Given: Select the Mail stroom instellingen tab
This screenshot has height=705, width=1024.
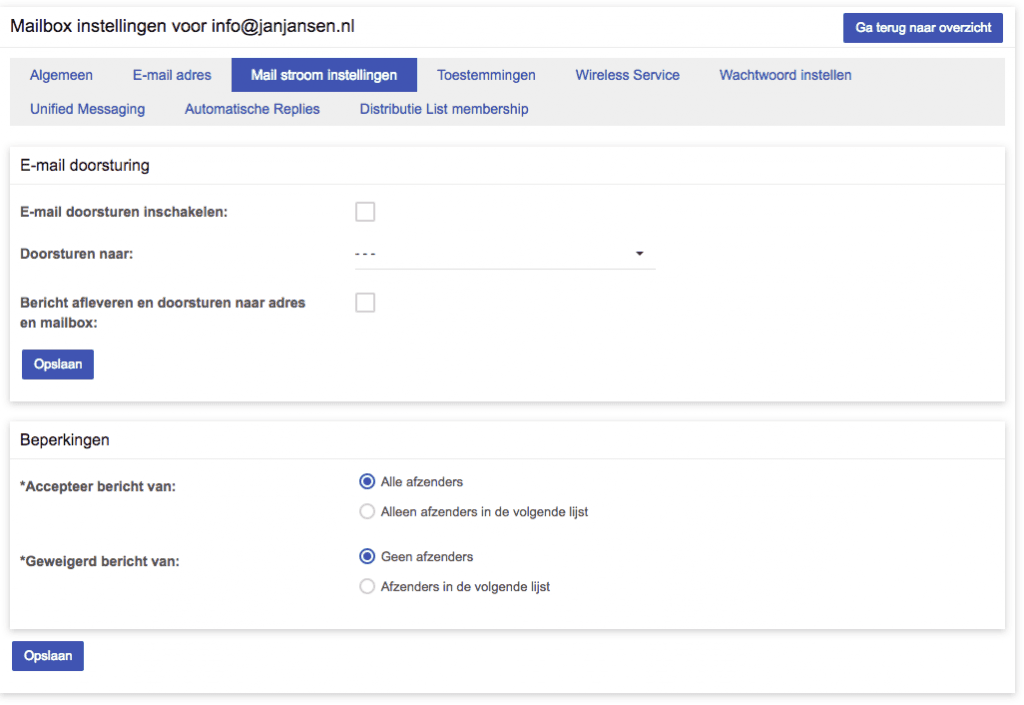Looking at the screenshot, I should click(x=324, y=75).
